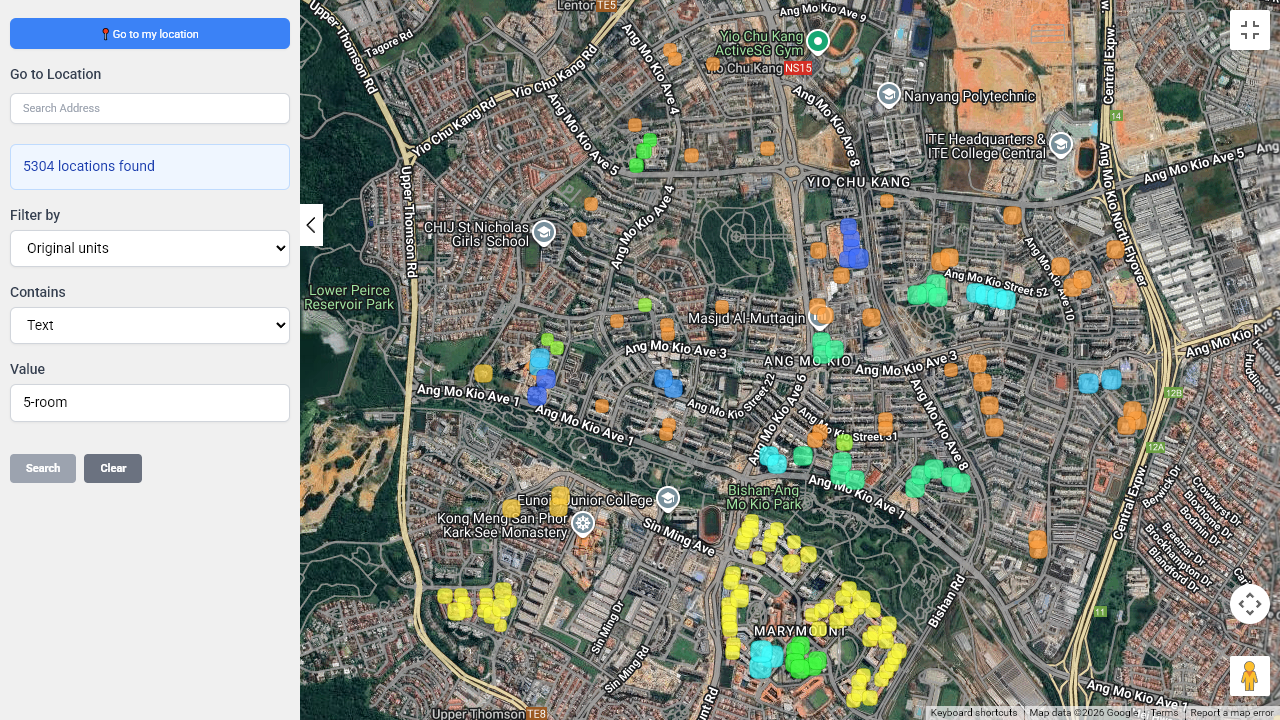Focus the Search Address field
This screenshot has width=1280, height=720.
150,108
